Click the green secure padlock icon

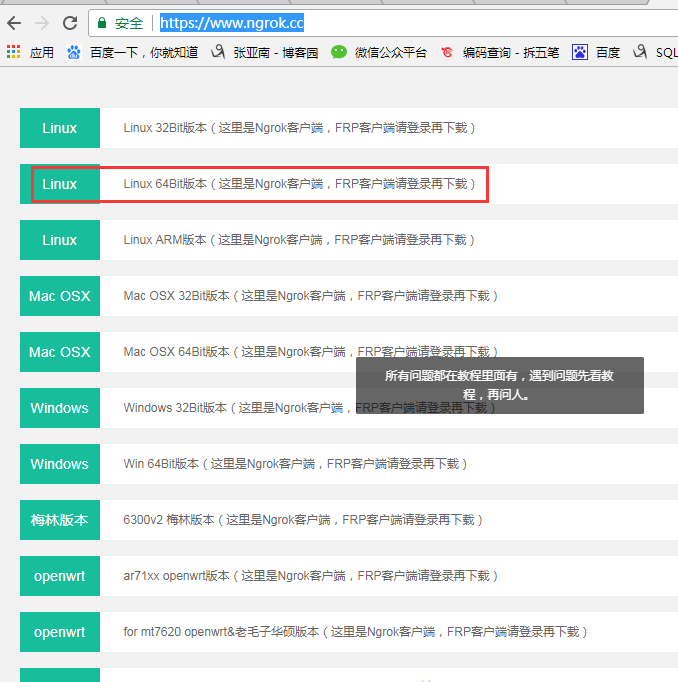[x=102, y=23]
